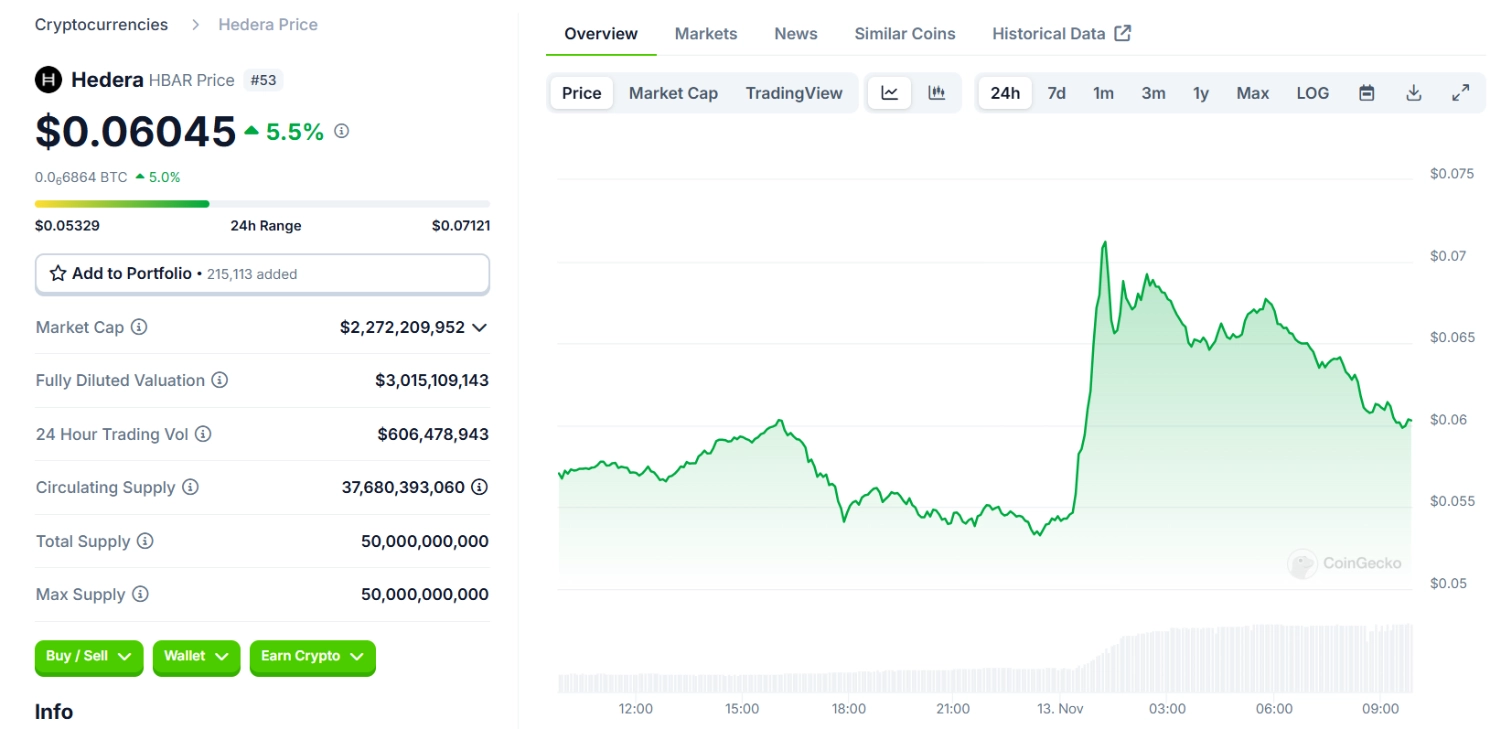Viewport: 1501px width, 729px height.
Task: Open the Circulating Supply label info icon
Action: [x=190, y=487]
